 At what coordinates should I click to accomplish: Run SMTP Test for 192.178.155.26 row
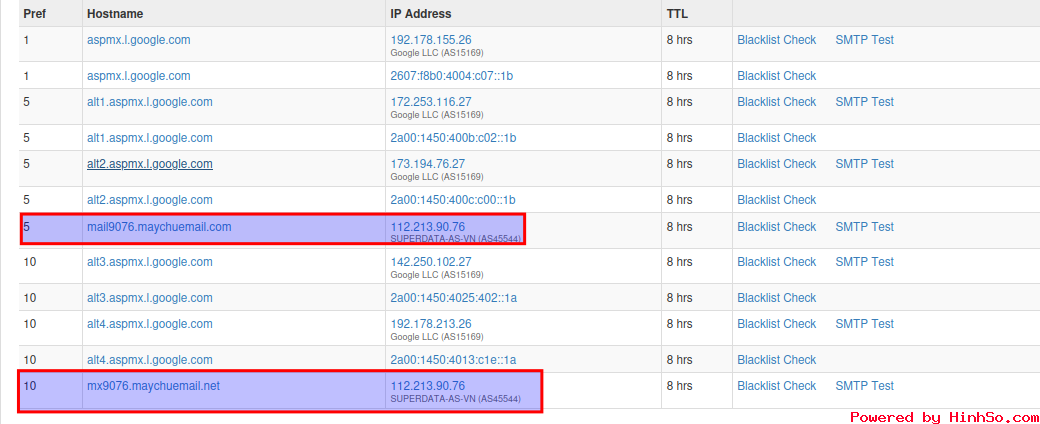click(x=864, y=40)
